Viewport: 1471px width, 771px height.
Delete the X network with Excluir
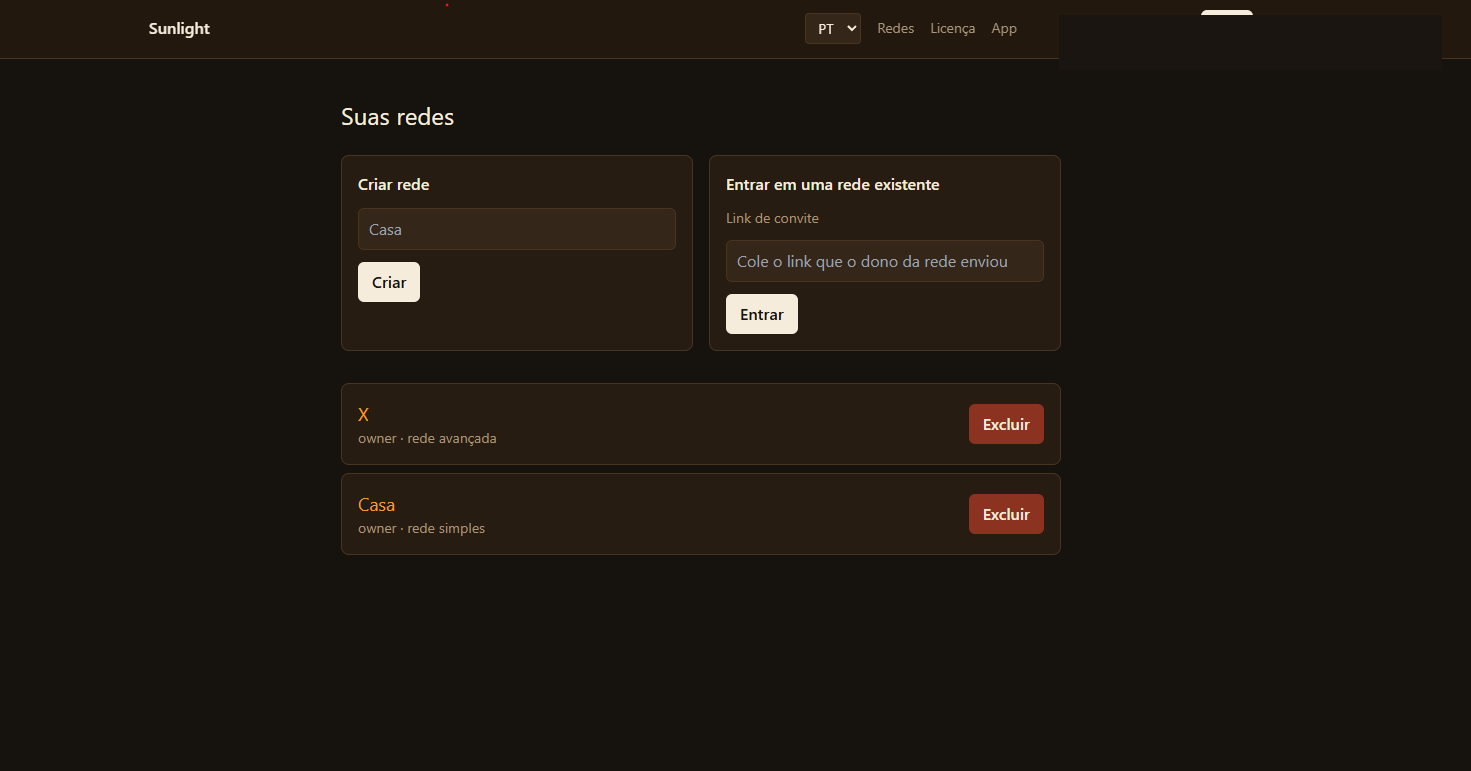1006,424
